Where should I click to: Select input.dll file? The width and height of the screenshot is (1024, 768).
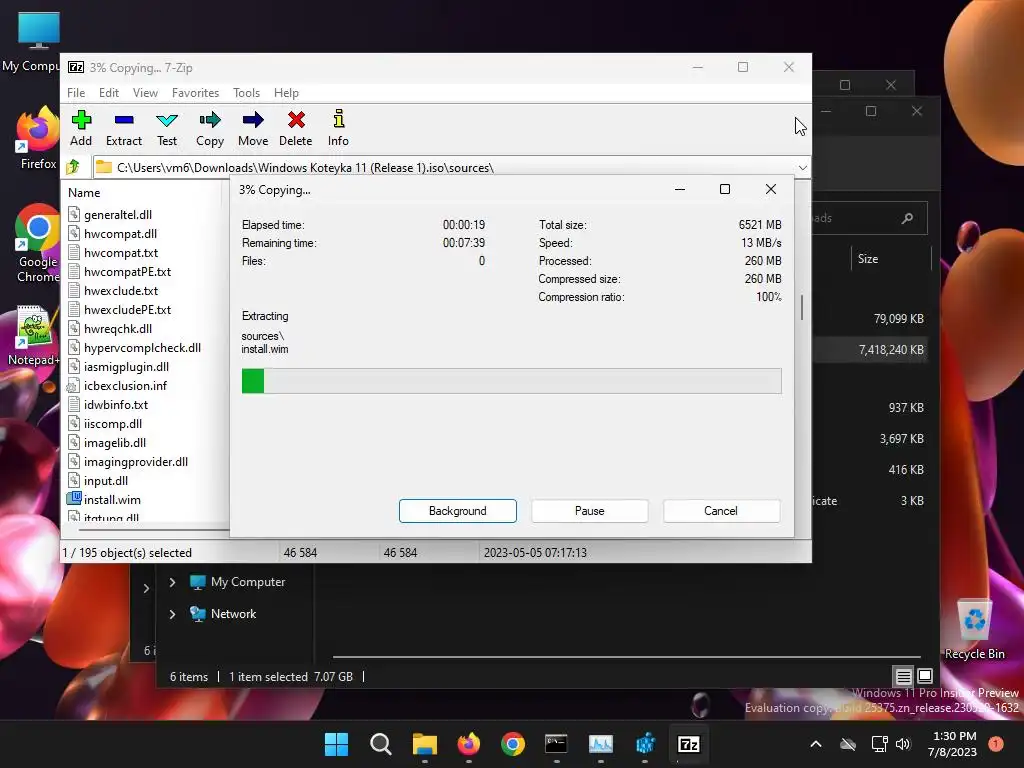(106, 480)
